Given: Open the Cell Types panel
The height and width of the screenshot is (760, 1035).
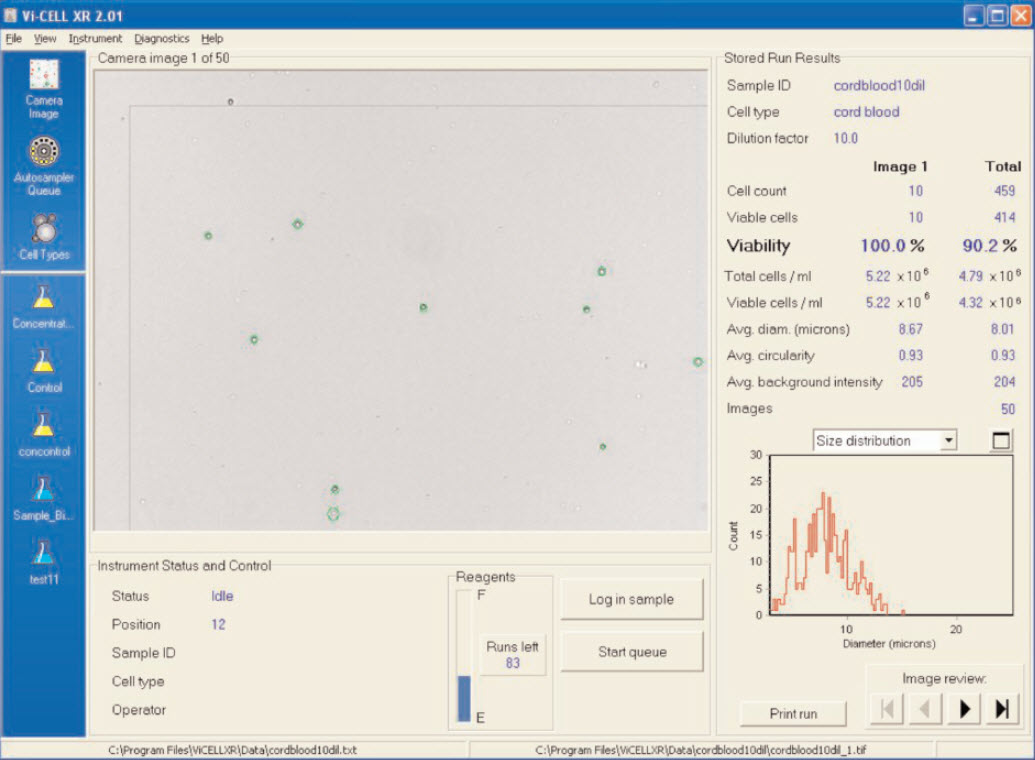Looking at the screenshot, I should pyautogui.click(x=44, y=237).
